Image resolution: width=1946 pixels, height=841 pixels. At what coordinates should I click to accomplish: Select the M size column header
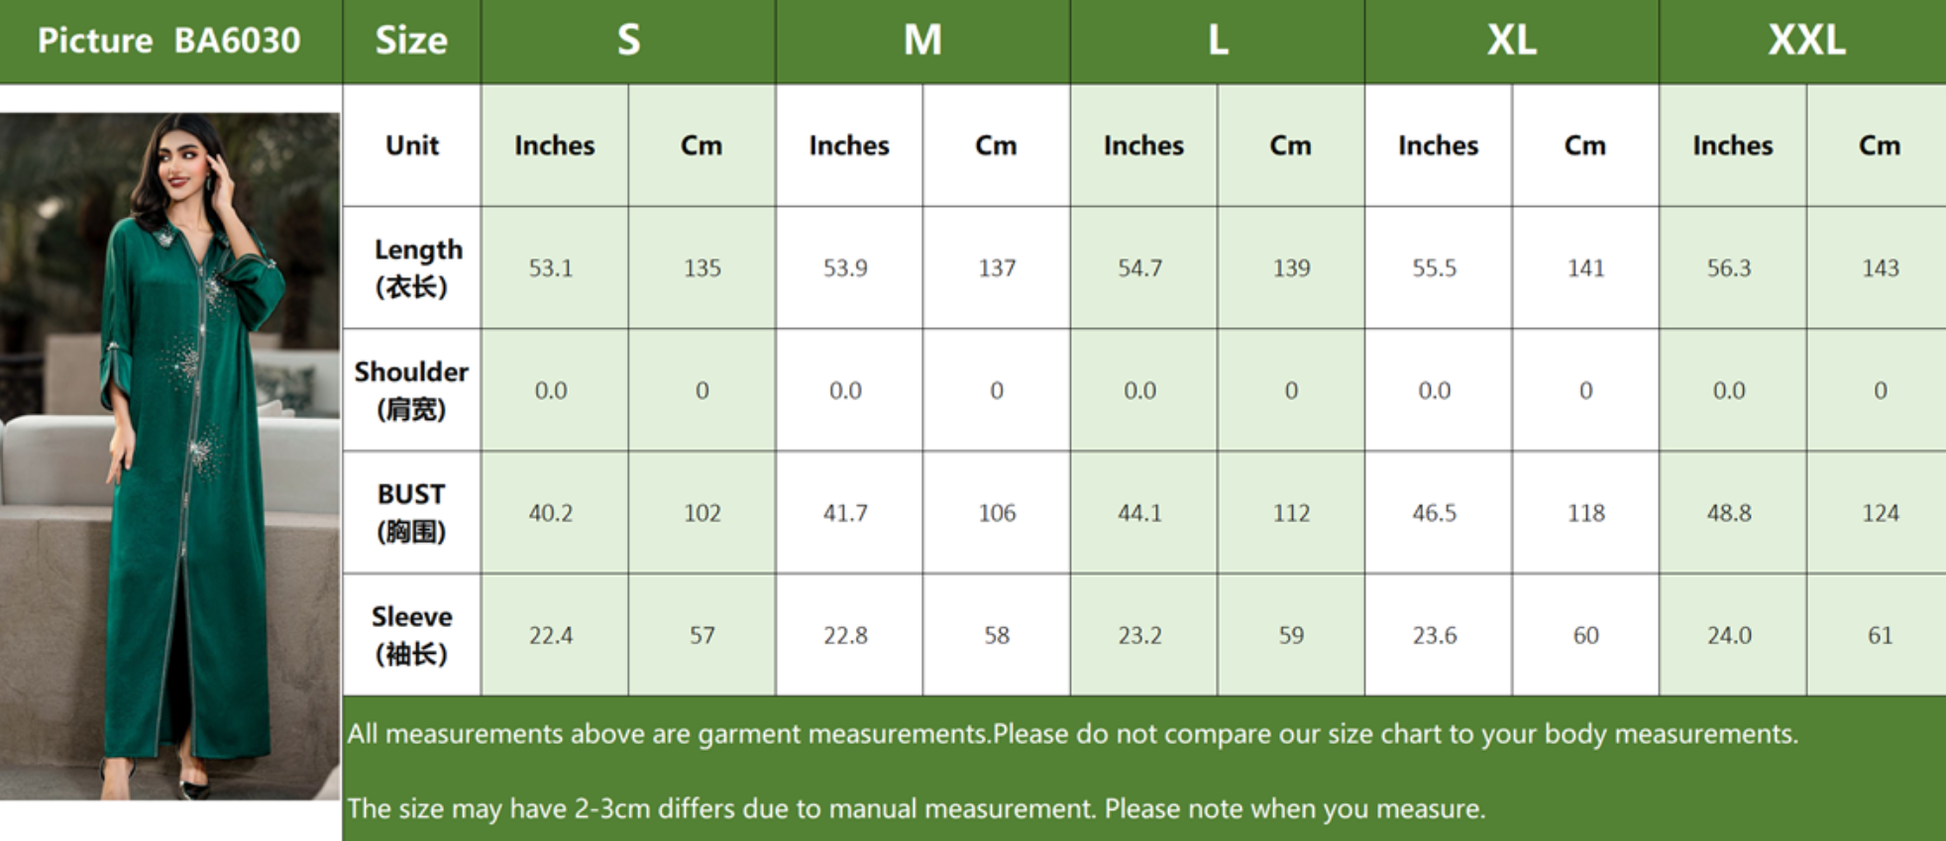(x=923, y=41)
